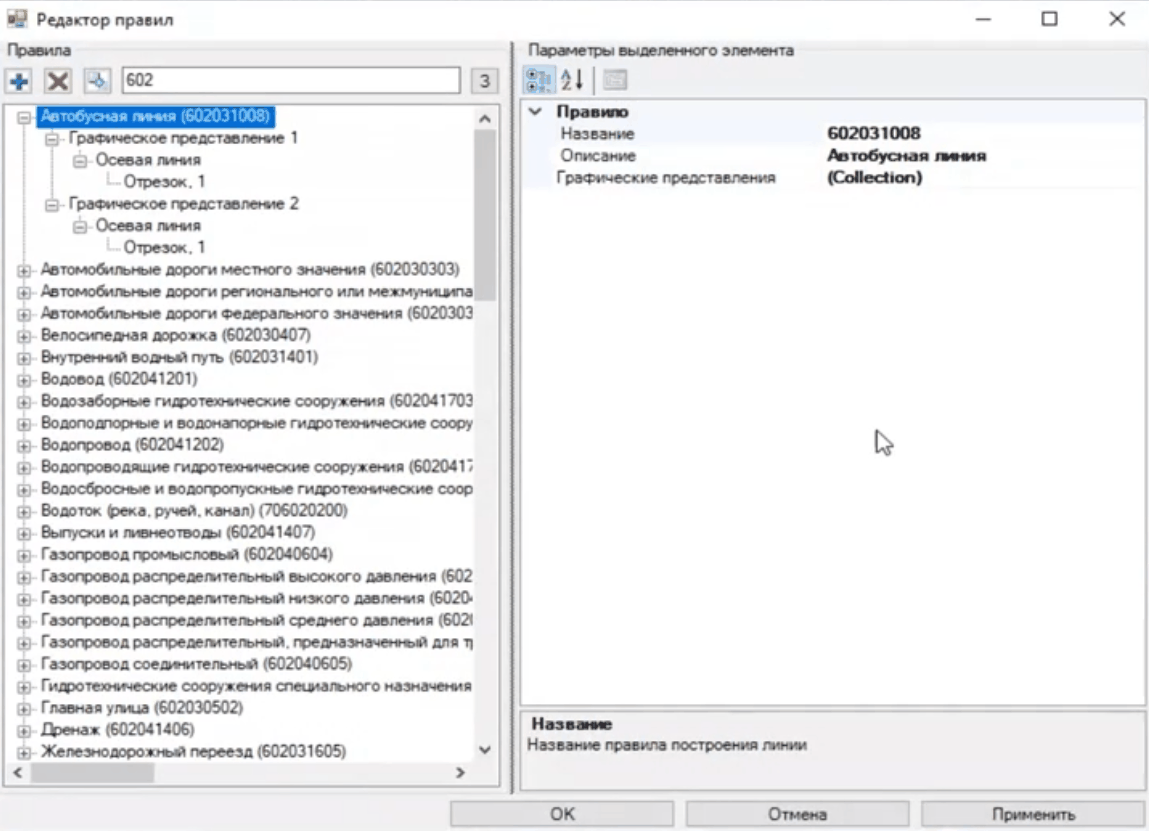
Task: Expand the Велосипедная дорожка tree node
Action: pyautogui.click(x=24, y=335)
